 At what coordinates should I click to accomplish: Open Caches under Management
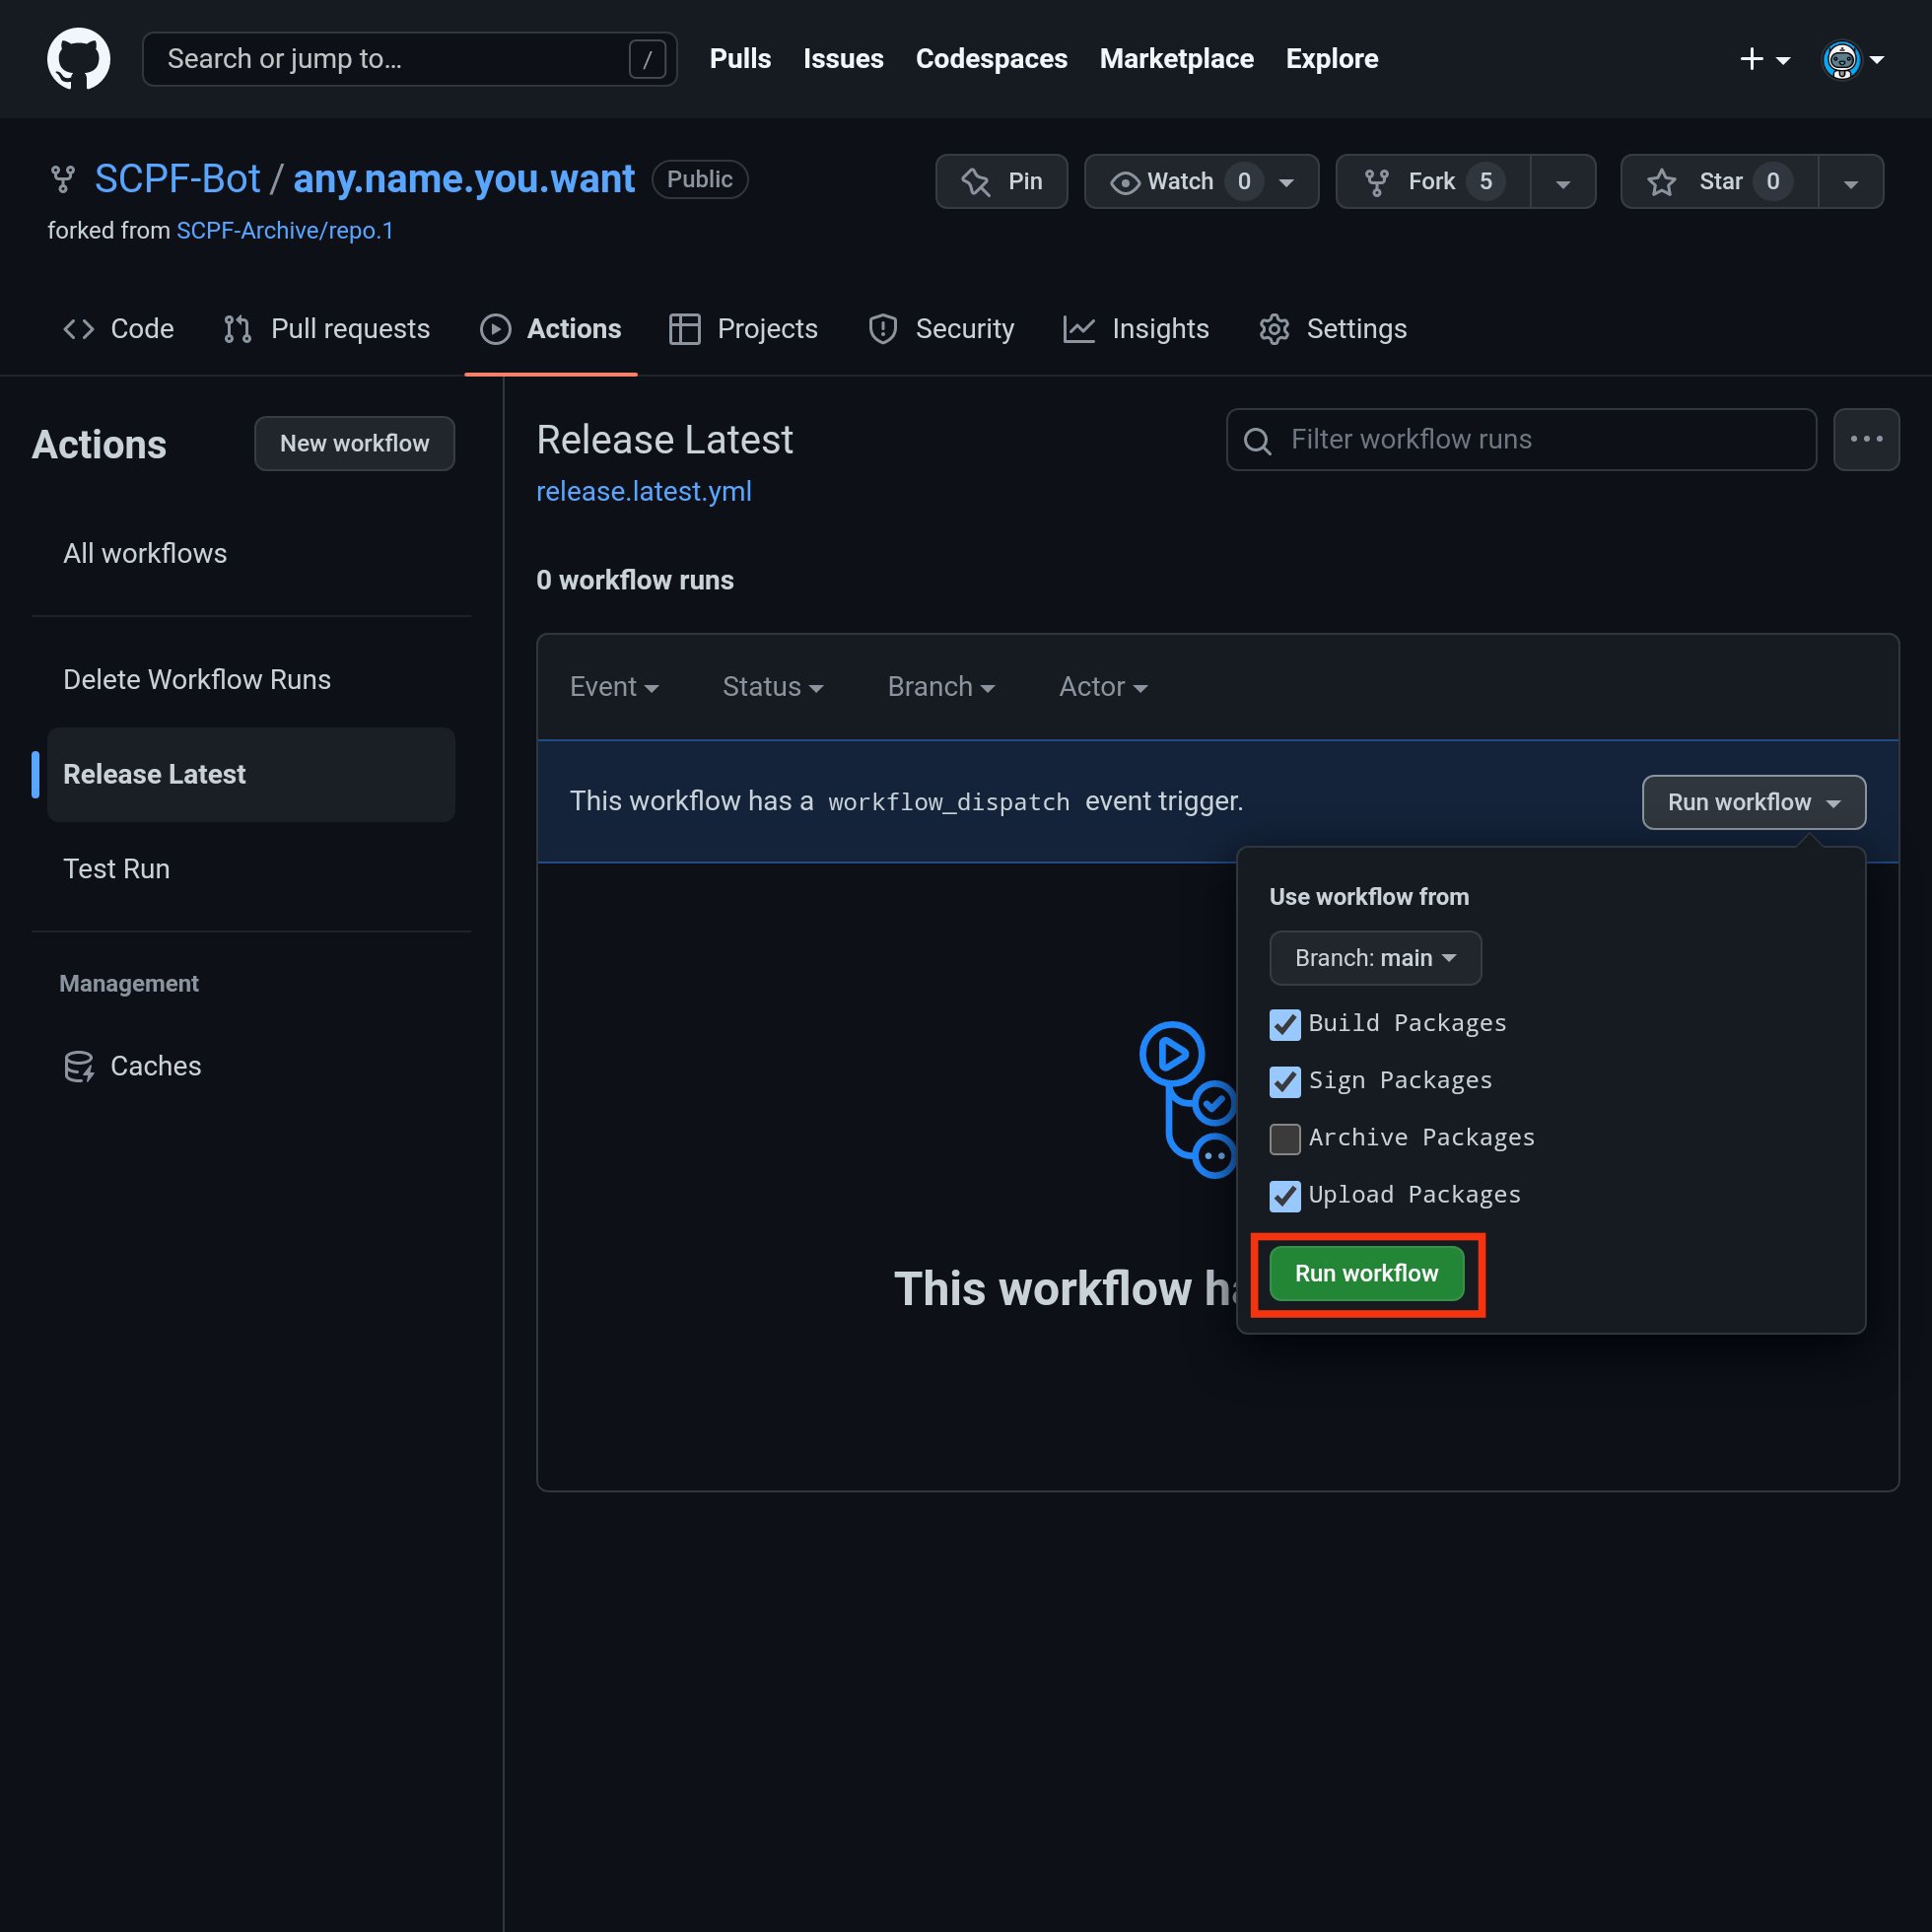[155, 1066]
